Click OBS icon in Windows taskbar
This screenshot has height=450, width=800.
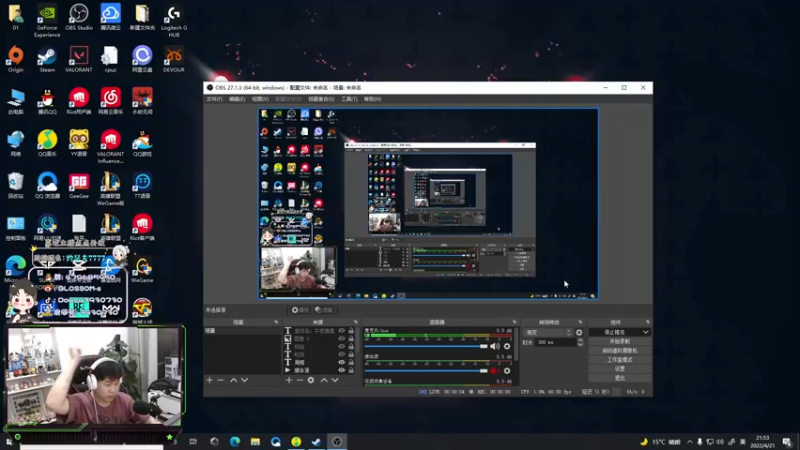(337, 441)
